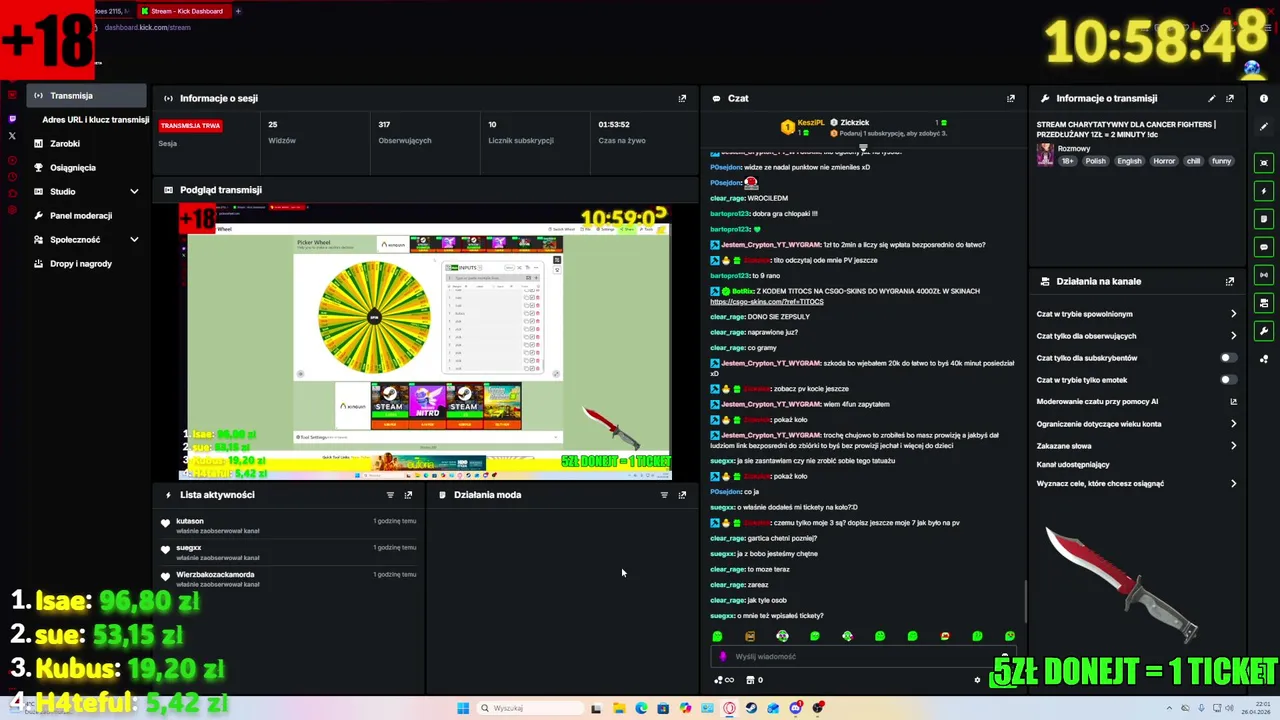1280x720 pixels.
Task: Click the TRANSMISJA TRWA live badge
Action: pos(190,126)
